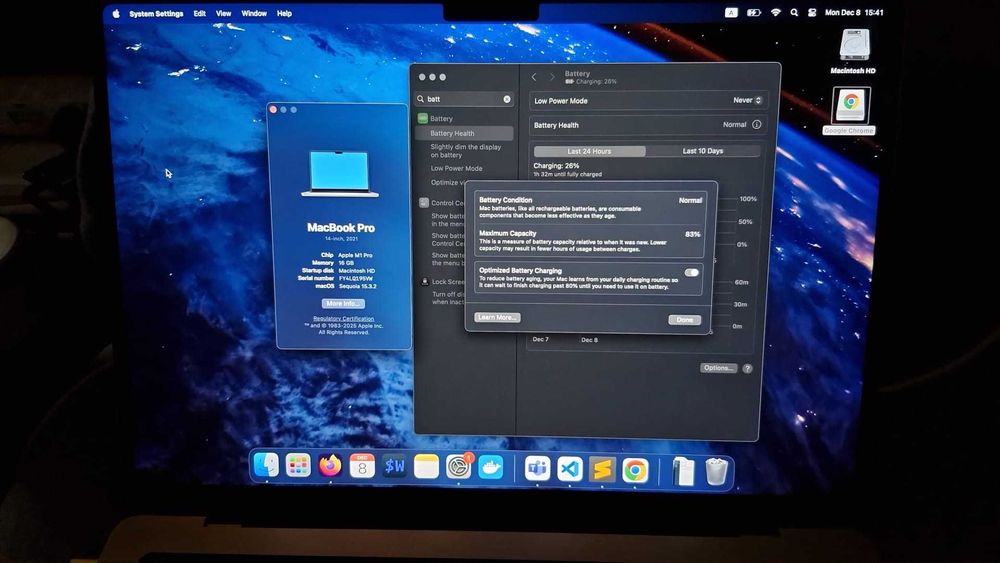
Task: Switch to Last 10 Days tab
Action: (703, 151)
